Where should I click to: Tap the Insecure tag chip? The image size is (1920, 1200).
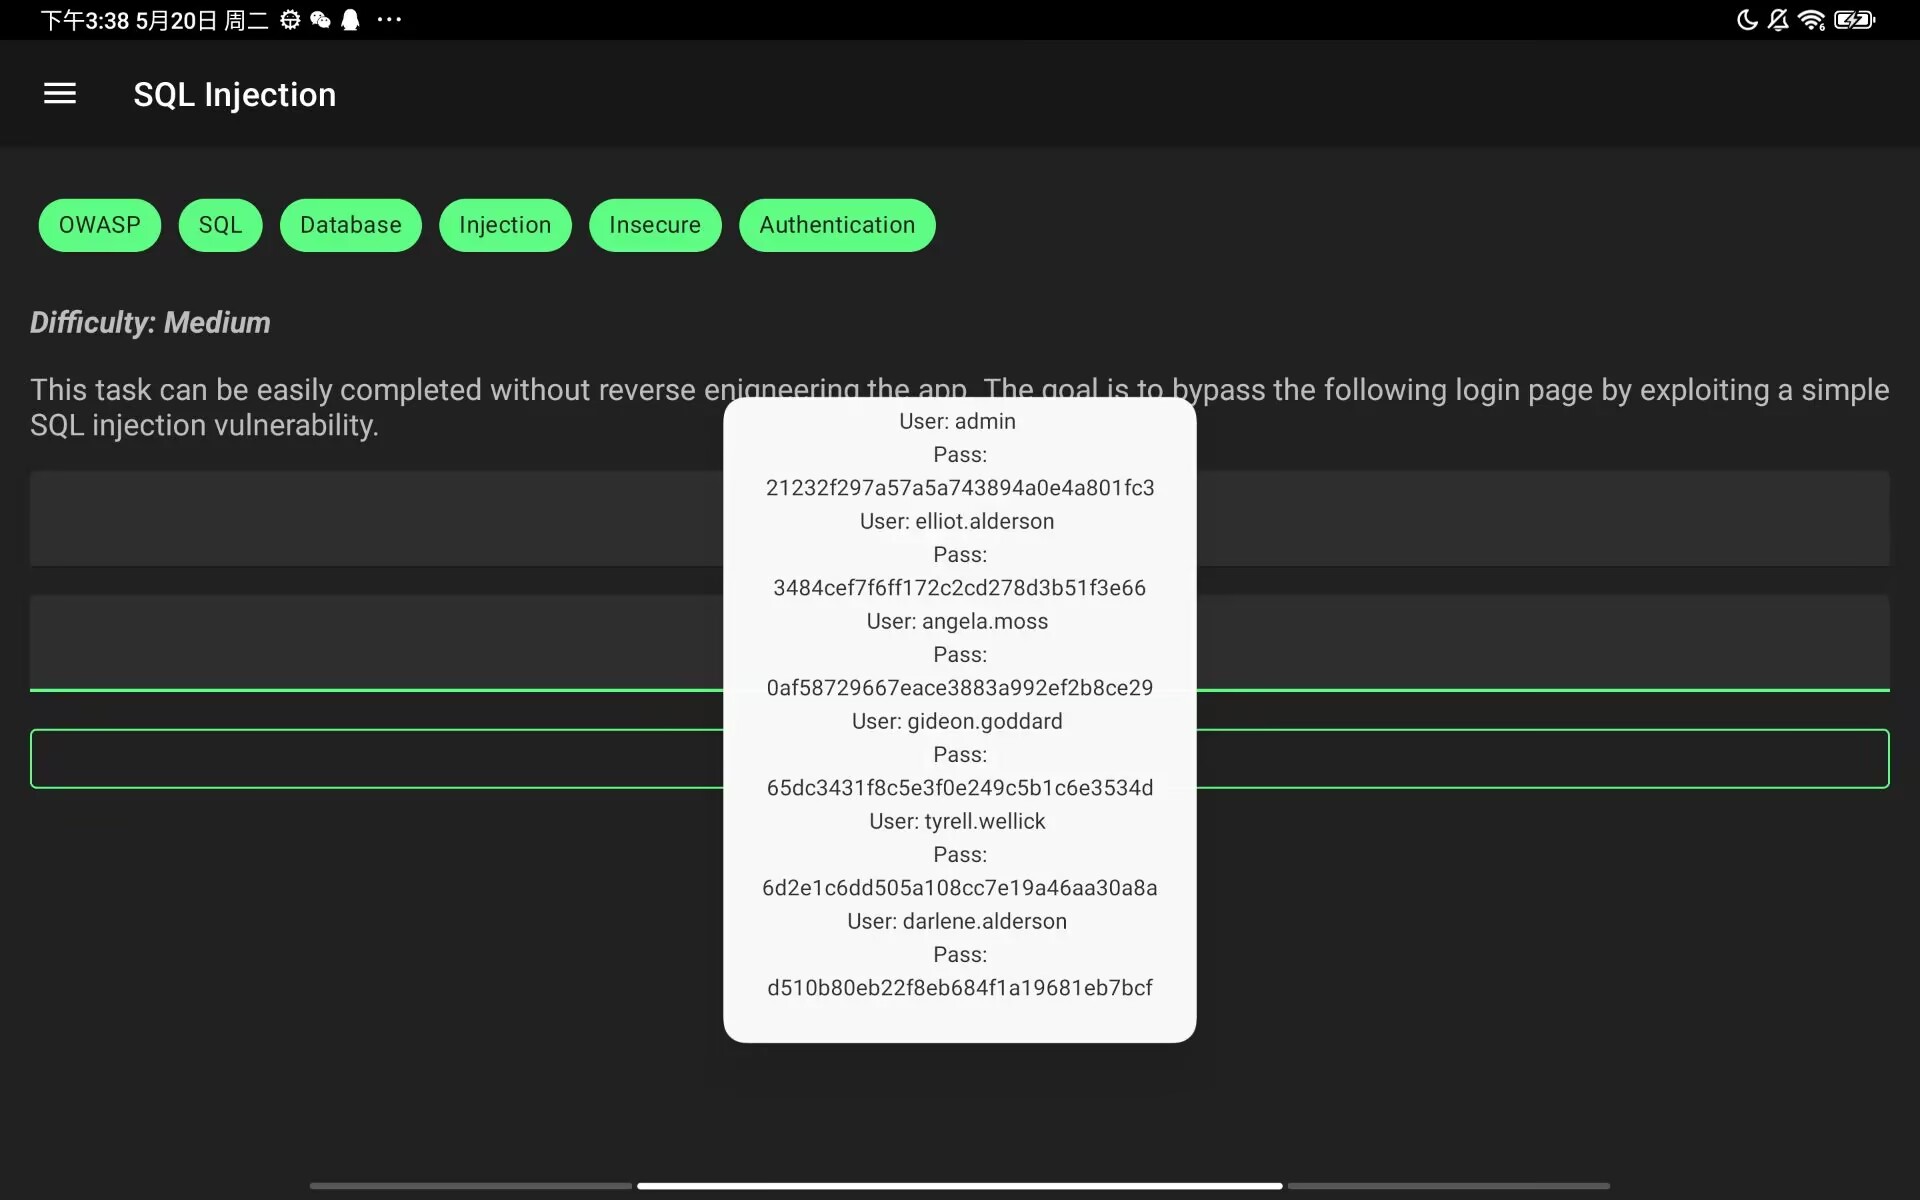coord(654,225)
